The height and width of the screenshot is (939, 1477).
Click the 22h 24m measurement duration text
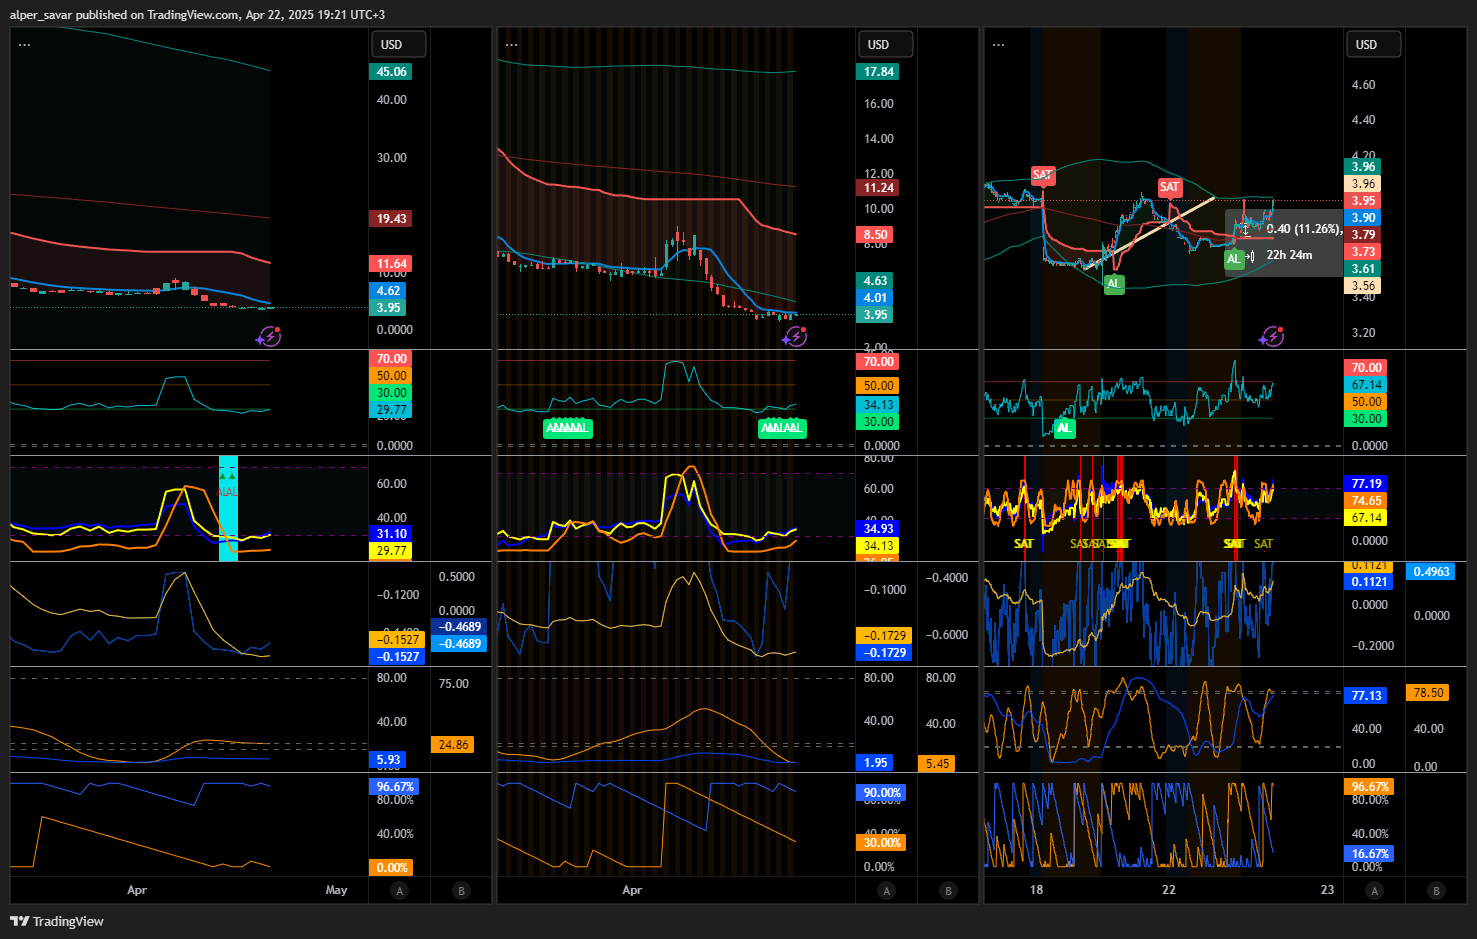coord(1289,255)
